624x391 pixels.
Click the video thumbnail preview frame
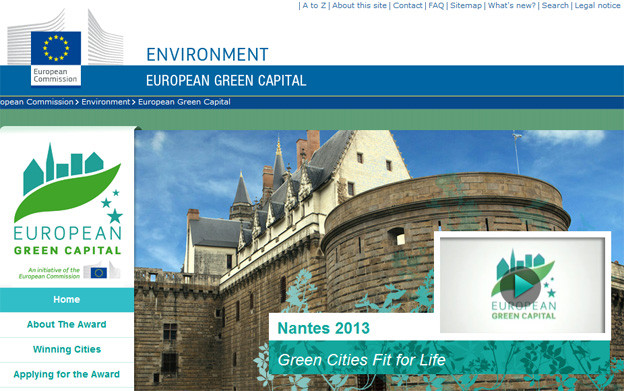click(x=523, y=285)
